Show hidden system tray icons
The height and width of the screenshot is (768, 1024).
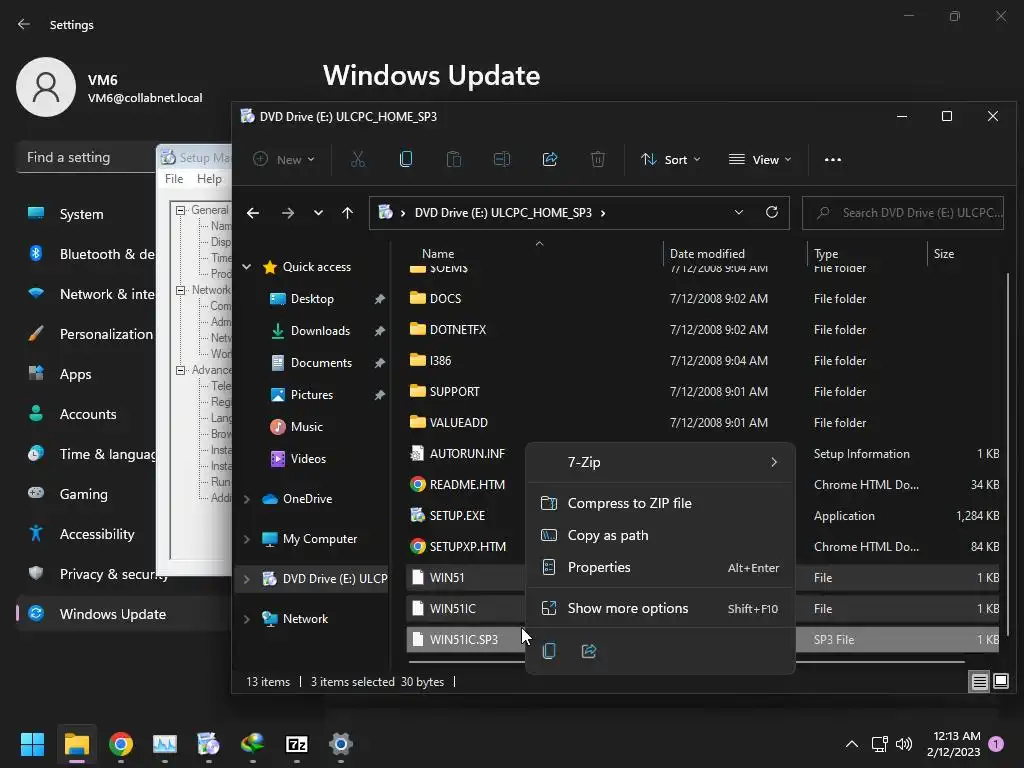[x=852, y=744]
